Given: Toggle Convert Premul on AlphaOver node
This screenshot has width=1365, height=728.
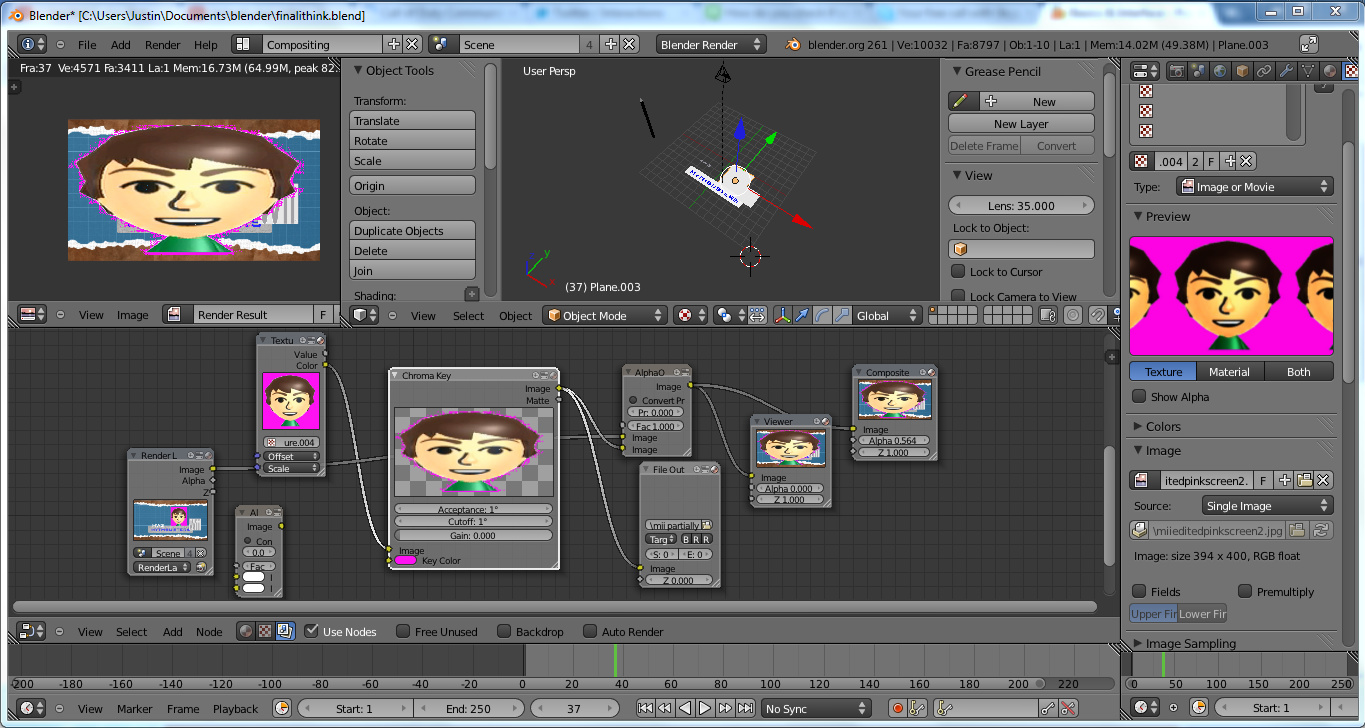Looking at the screenshot, I should (633, 400).
